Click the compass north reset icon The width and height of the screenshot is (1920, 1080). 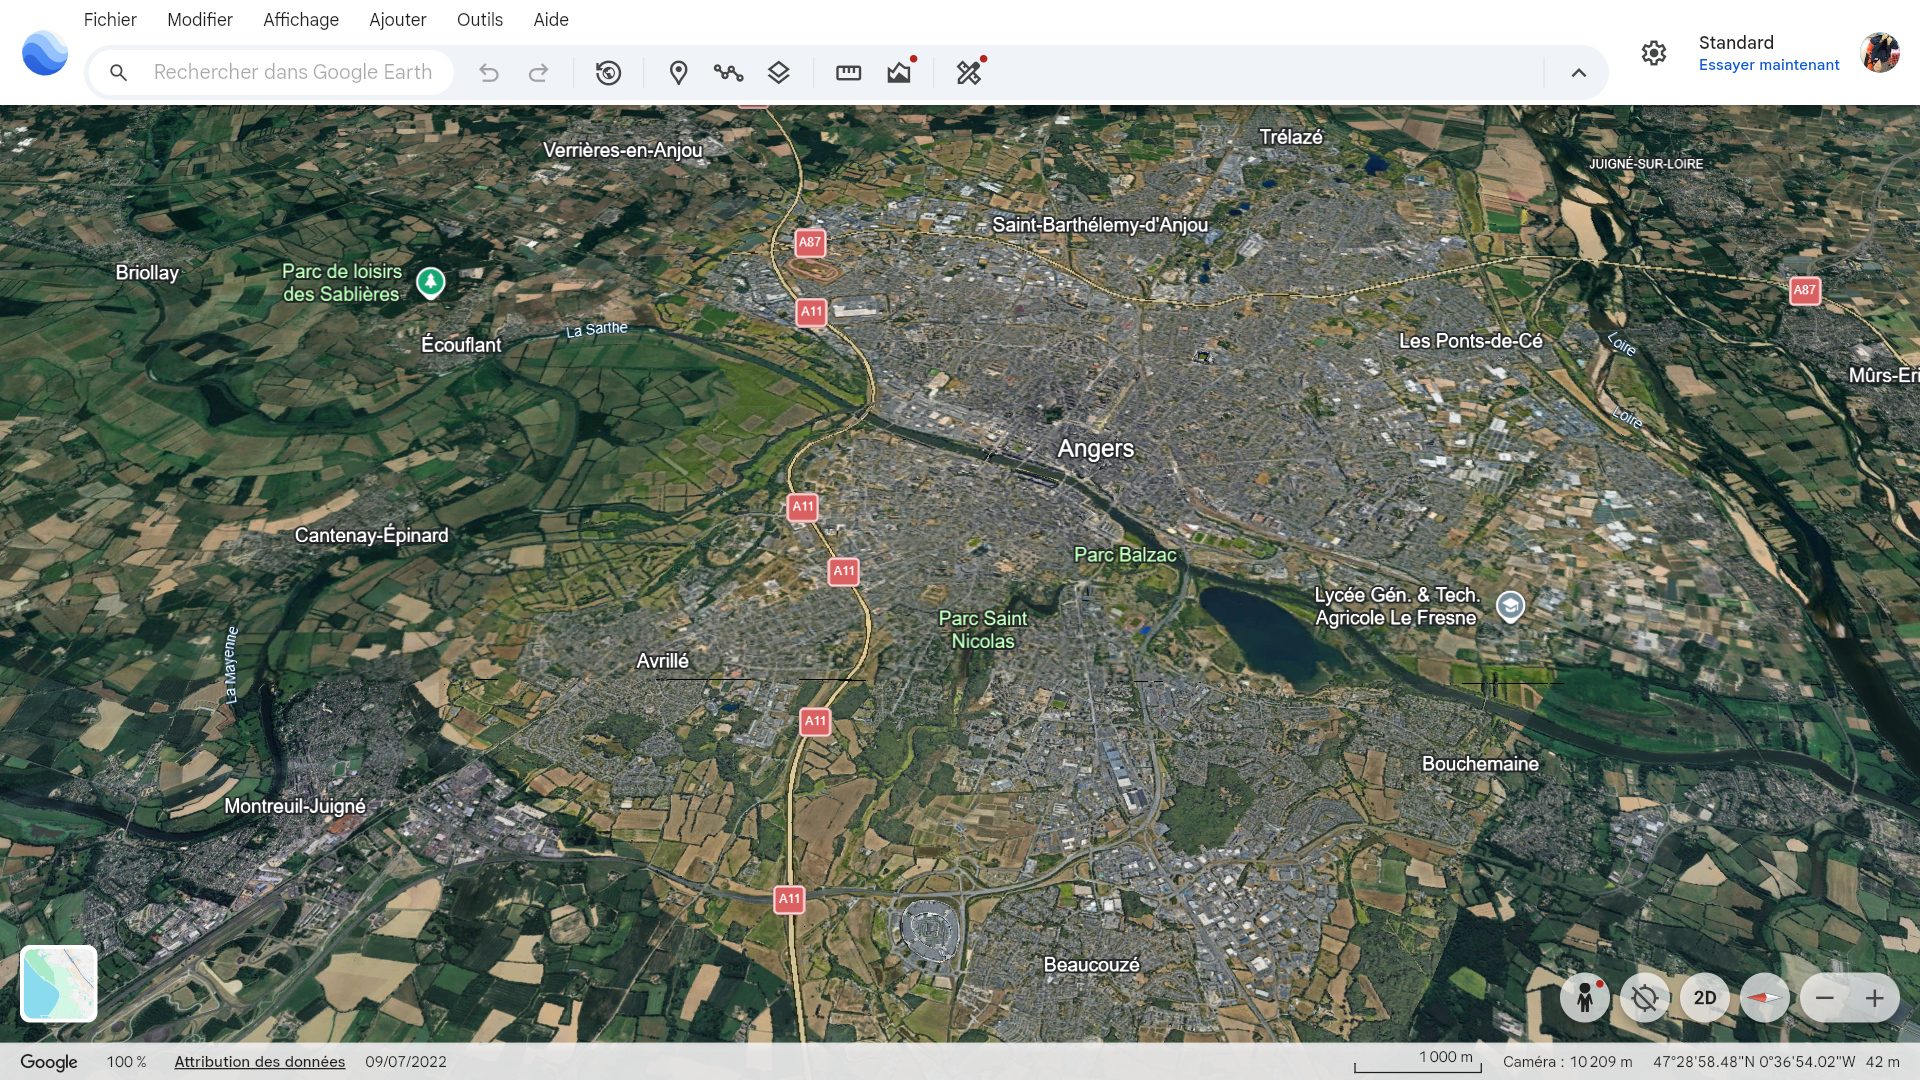coord(1764,998)
